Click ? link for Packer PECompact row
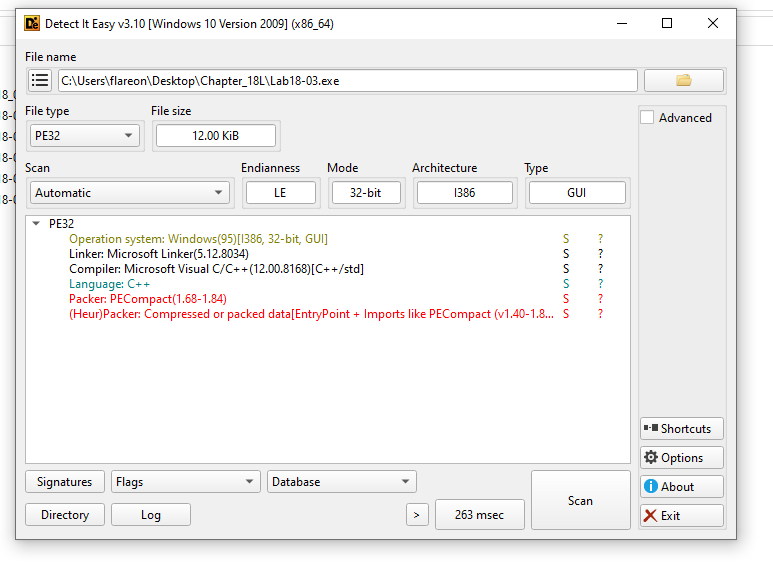773x566 pixels. click(600, 299)
